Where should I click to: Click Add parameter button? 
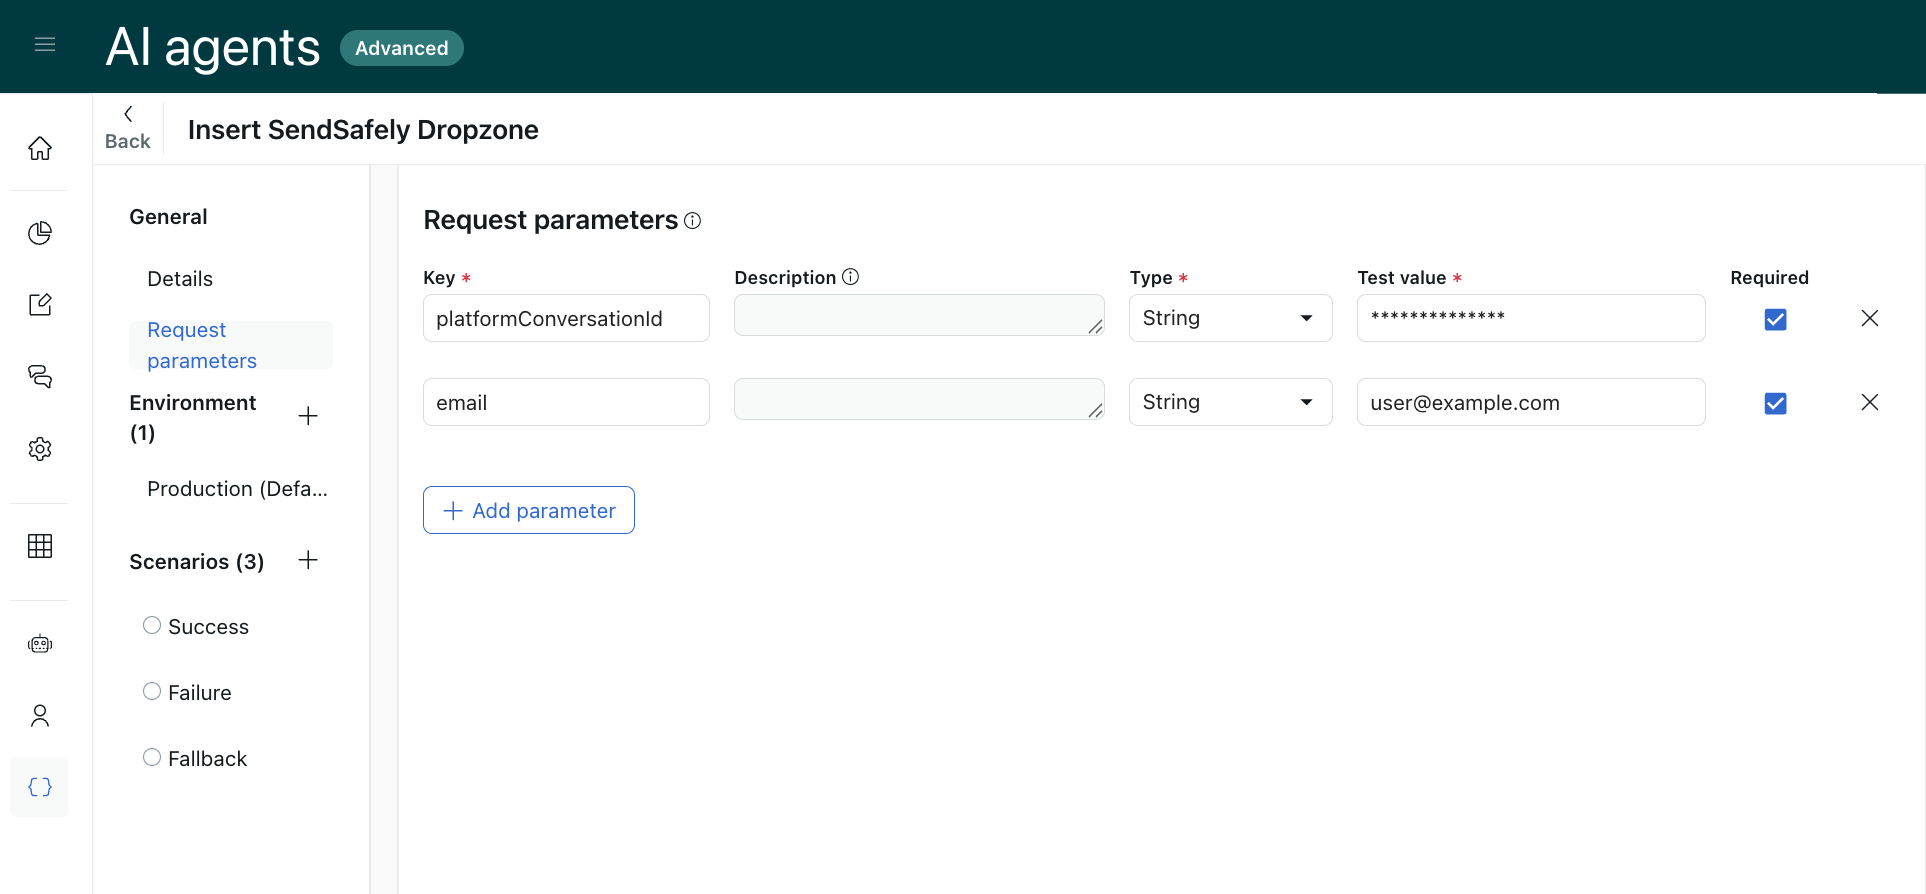point(529,510)
